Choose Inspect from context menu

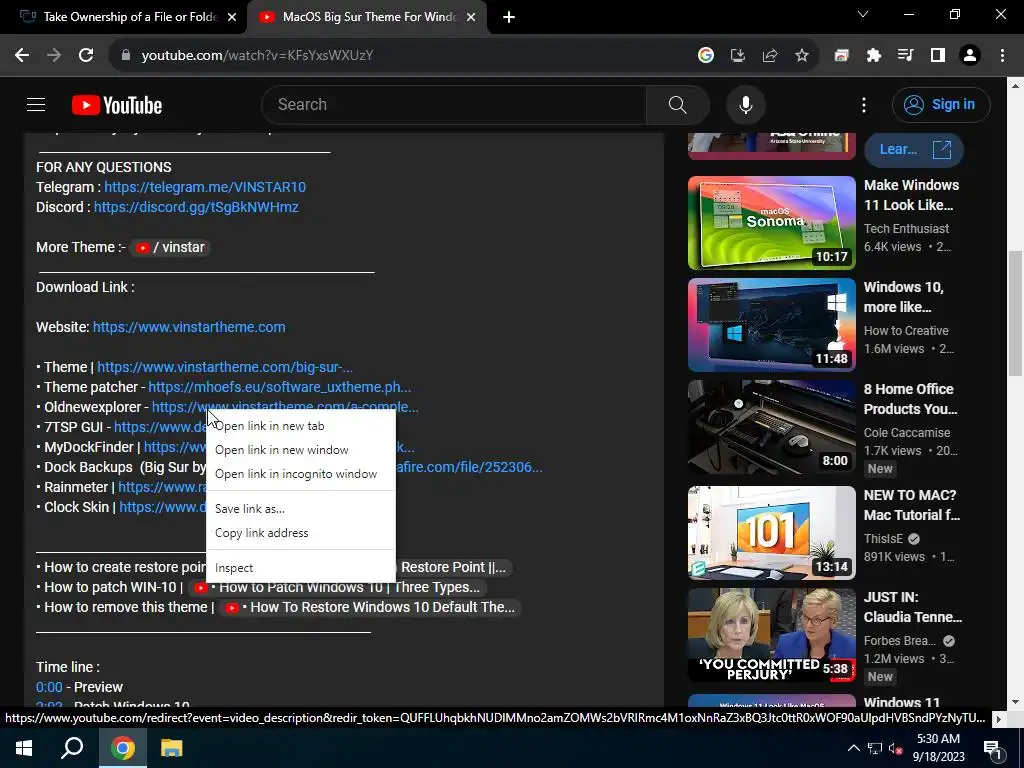coord(300,568)
